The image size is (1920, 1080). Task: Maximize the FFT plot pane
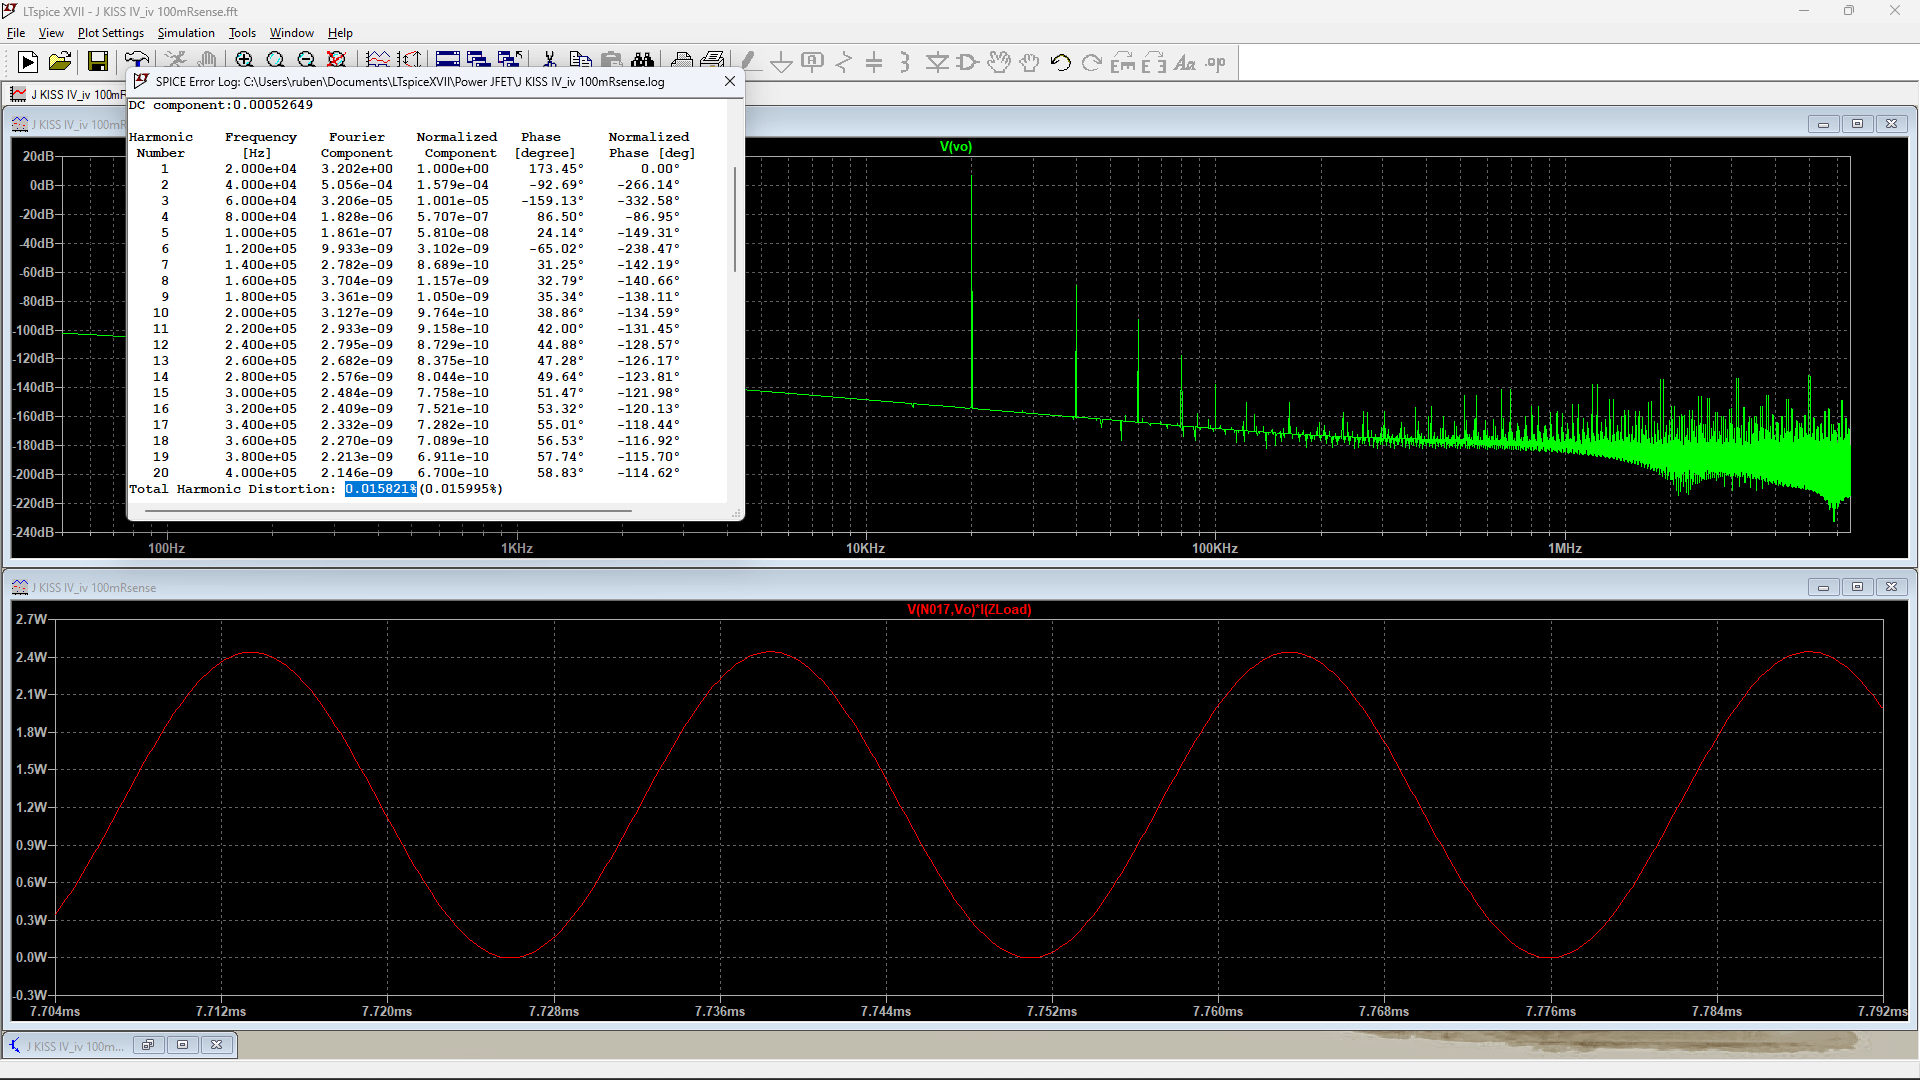pyautogui.click(x=1857, y=124)
